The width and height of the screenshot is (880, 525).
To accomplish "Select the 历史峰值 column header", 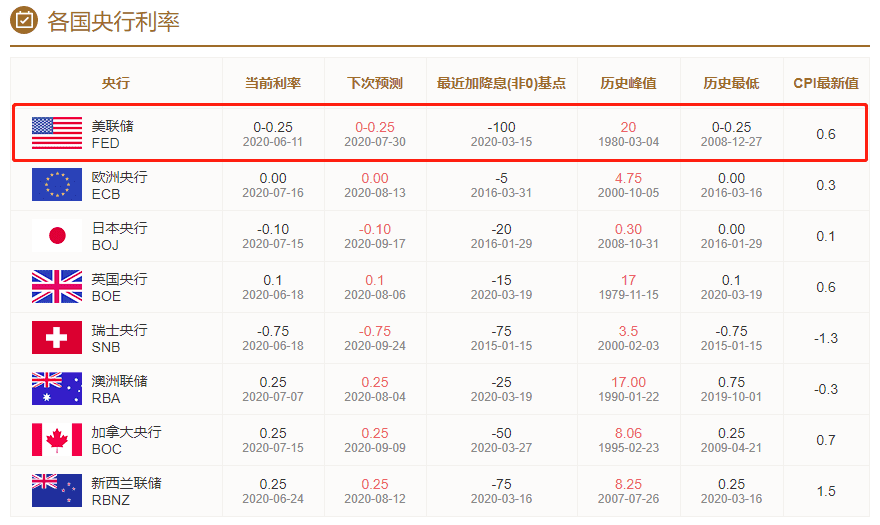I will coord(628,83).
